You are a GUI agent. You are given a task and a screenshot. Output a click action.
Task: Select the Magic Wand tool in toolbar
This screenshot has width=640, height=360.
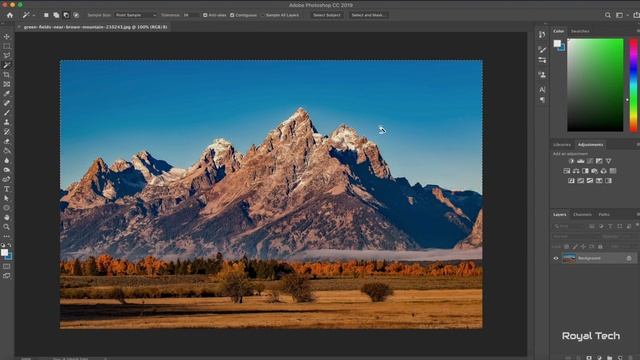click(x=7, y=65)
